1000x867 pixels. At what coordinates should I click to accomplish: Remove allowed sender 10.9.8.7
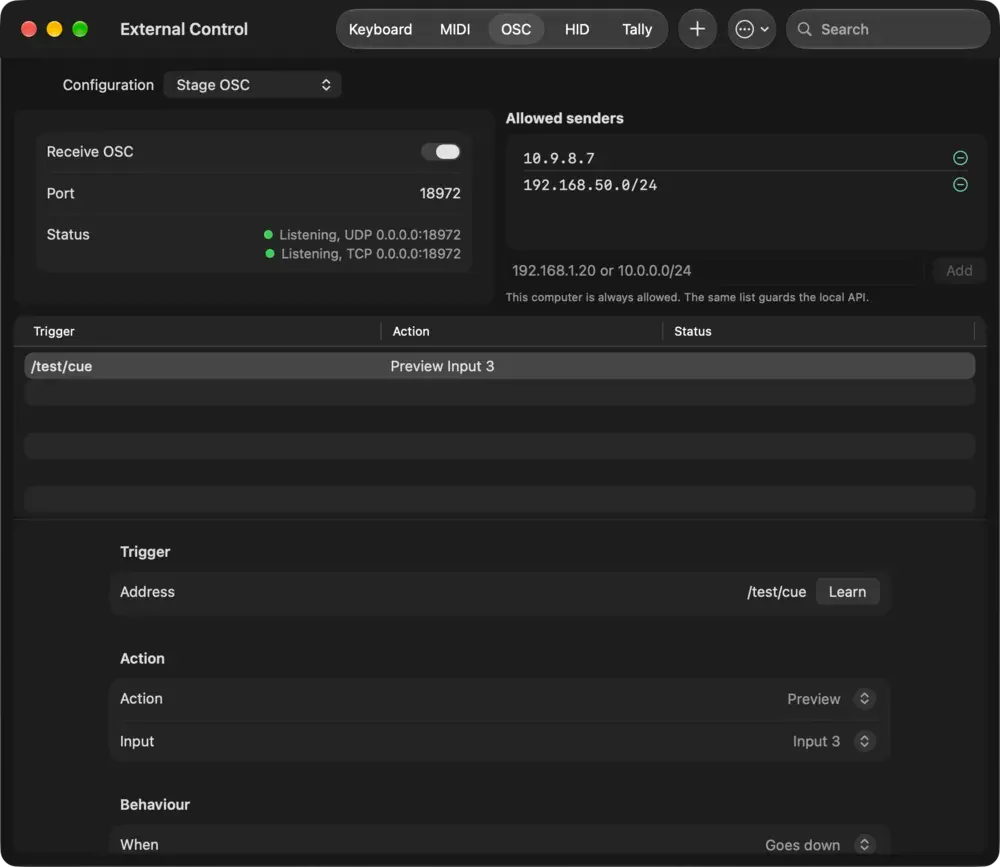tap(960, 158)
